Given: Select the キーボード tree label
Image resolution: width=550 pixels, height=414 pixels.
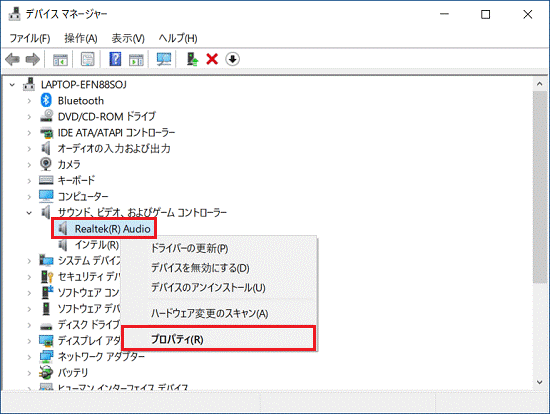Looking at the screenshot, I should pos(76,180).
